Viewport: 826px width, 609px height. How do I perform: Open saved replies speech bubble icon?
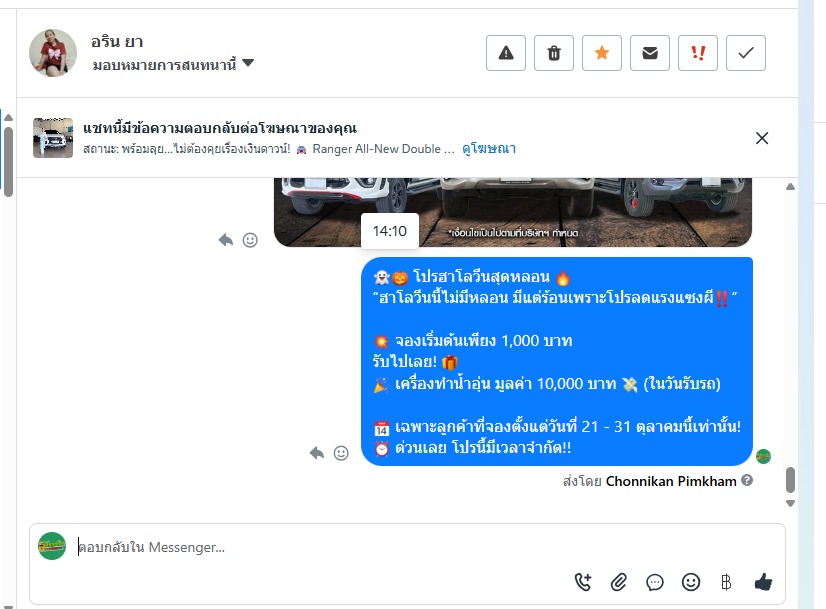pos(655,582)
